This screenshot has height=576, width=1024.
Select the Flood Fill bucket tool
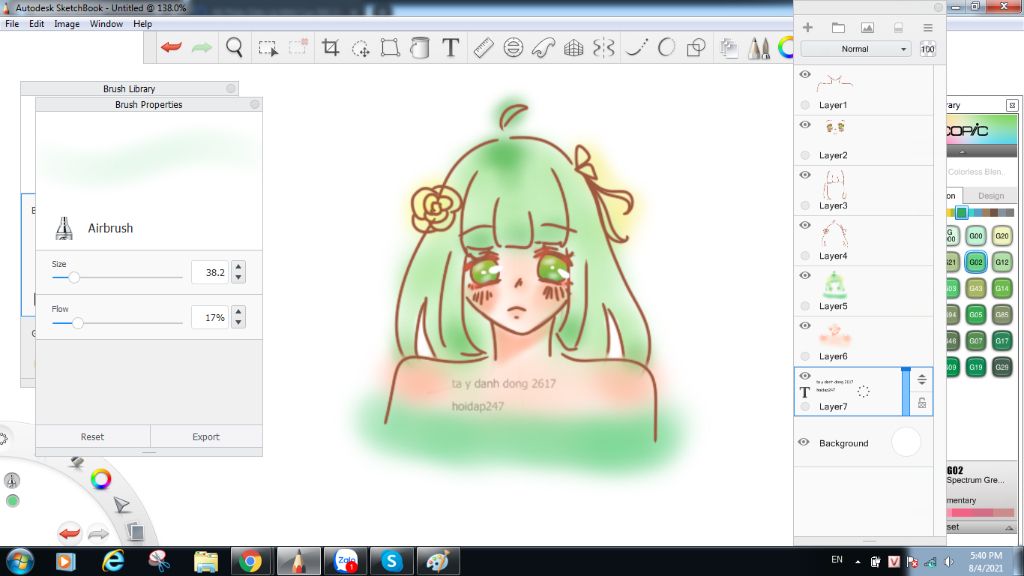420,48
